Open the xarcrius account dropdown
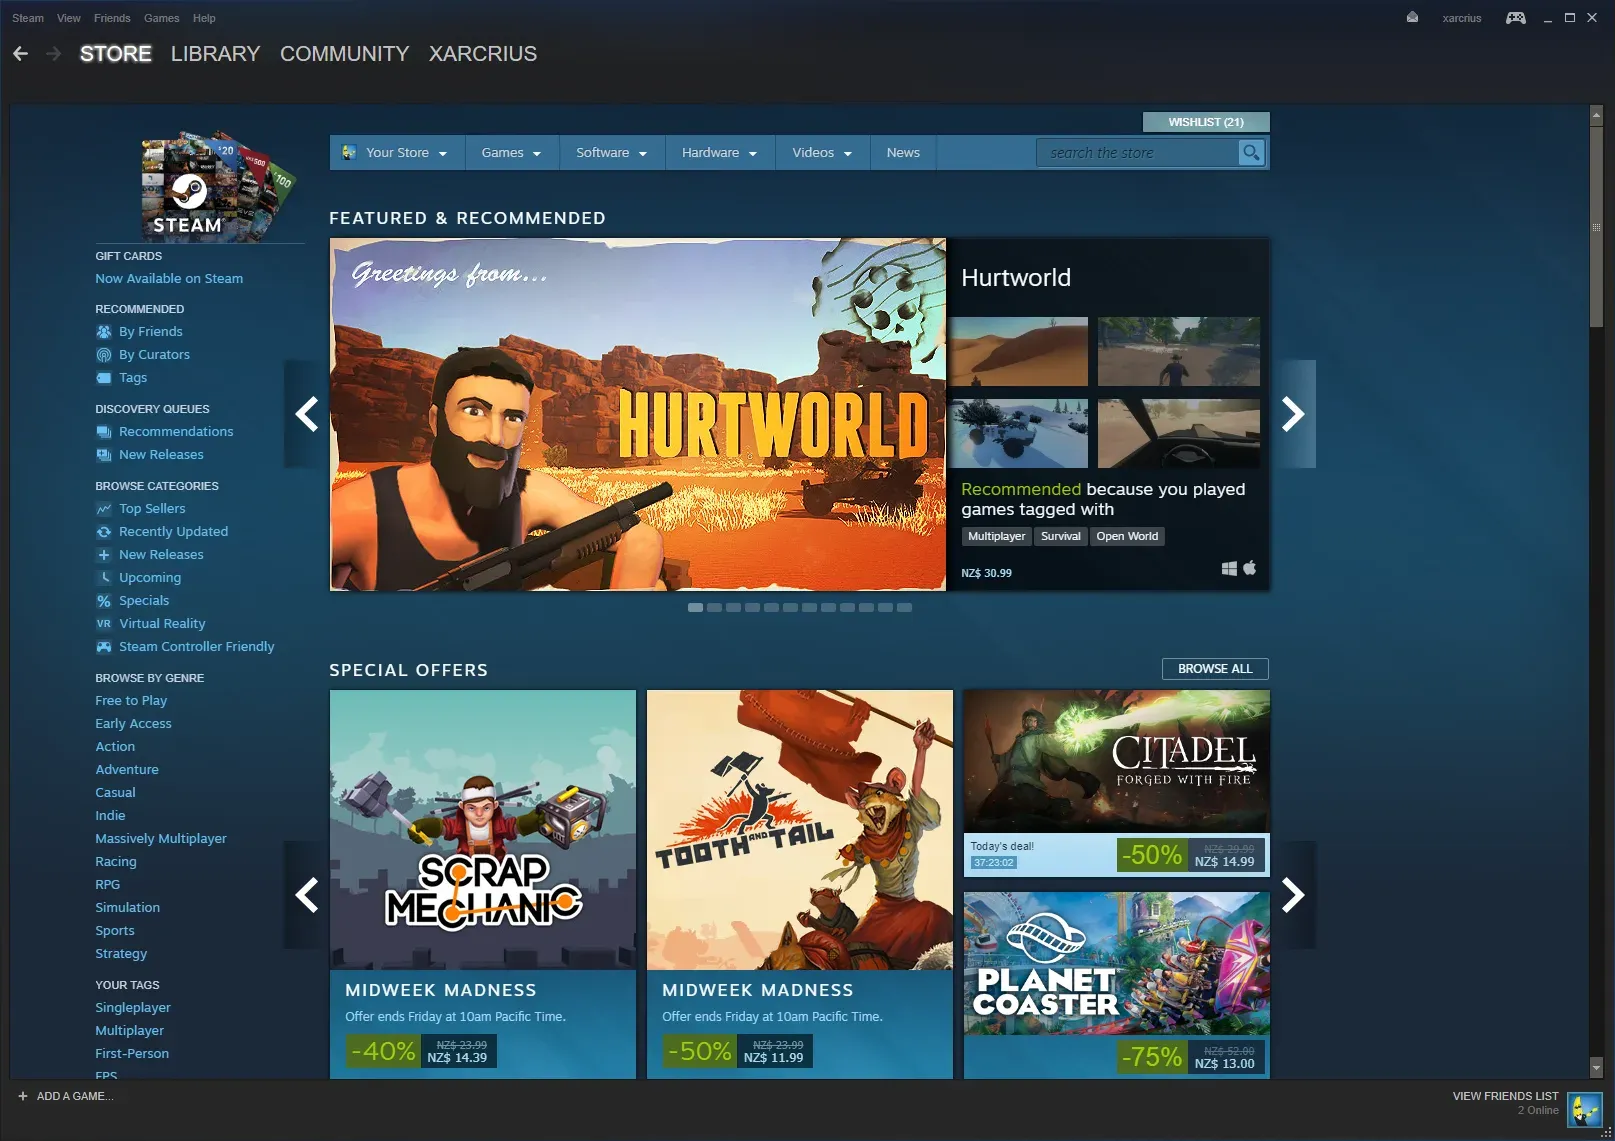Screen dimensions: 1615x1141 tap(1462, 18)
